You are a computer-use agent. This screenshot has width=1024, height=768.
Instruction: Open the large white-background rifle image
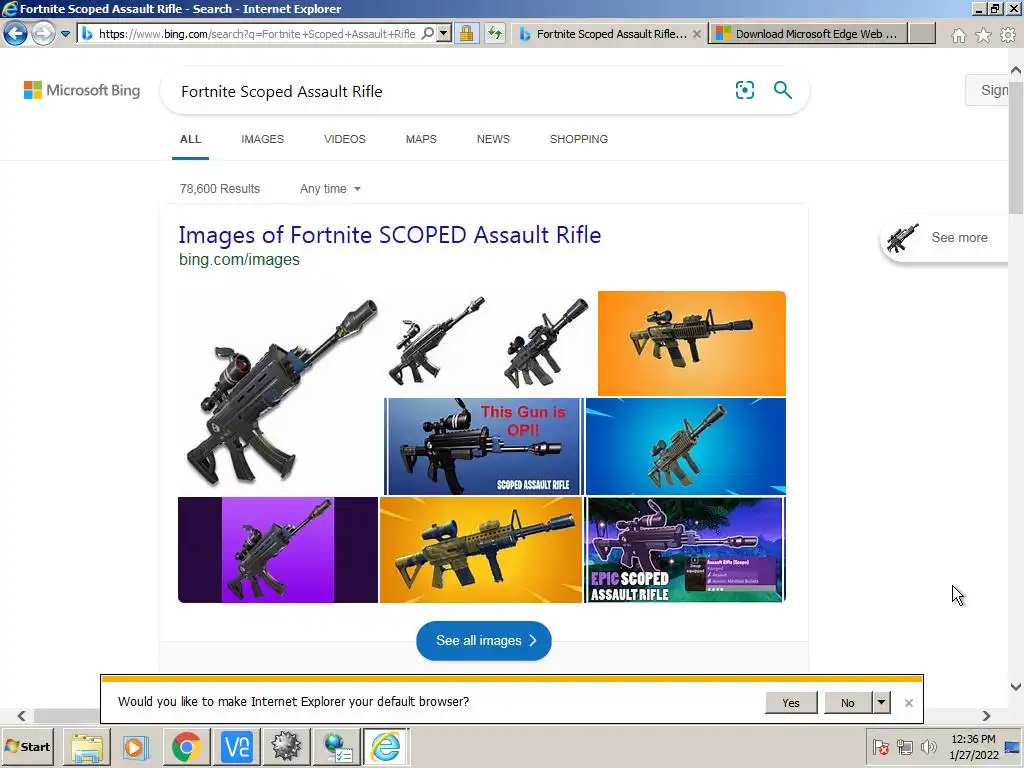(280, 392)
